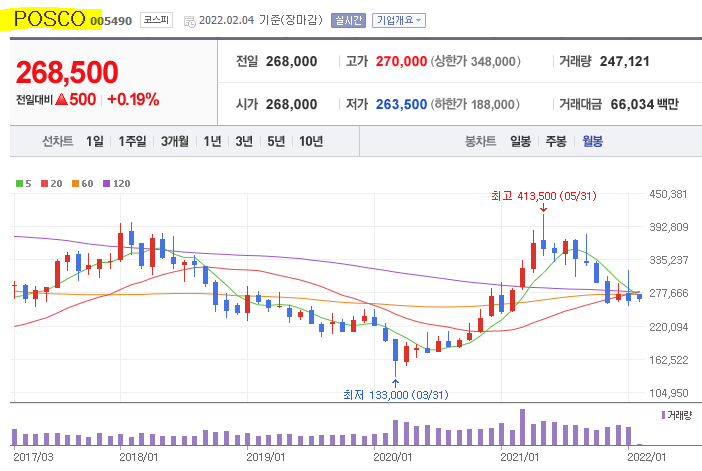Click the +0.19% change rate

(133, 99)
